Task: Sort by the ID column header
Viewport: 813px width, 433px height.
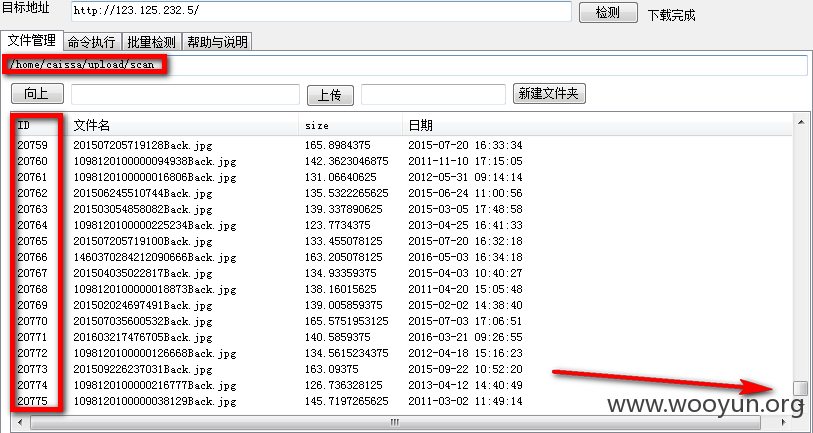Action: pos(39,125)
